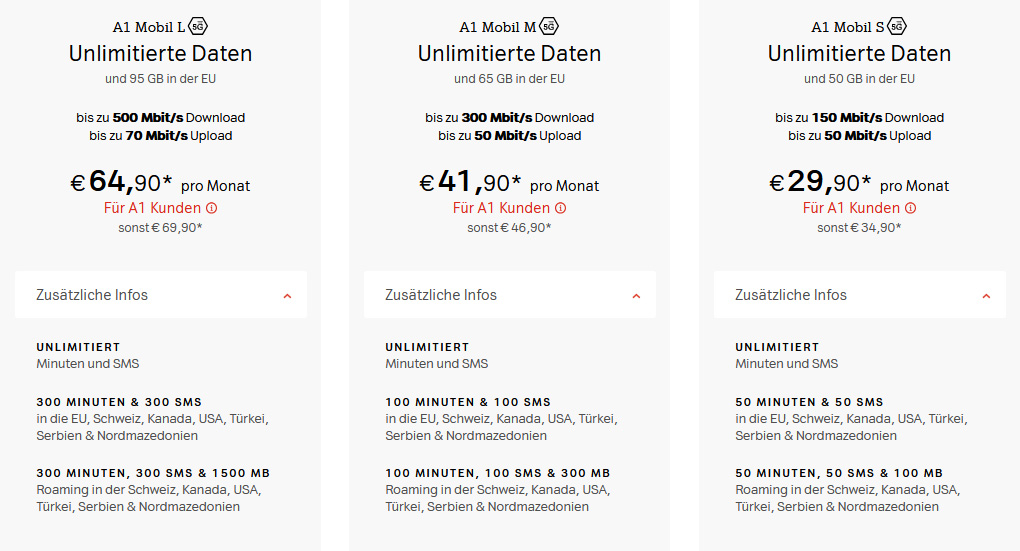This screenshot has height=551, width=1020.
Task: Click the 5G badge next to A1 Mobil S
Action: pos(897,27)
